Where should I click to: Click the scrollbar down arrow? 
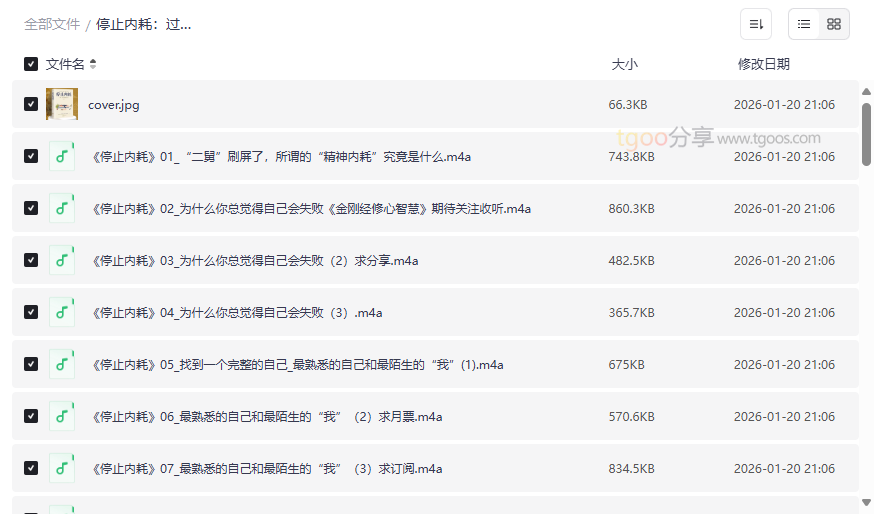click(x=866, y=502)
